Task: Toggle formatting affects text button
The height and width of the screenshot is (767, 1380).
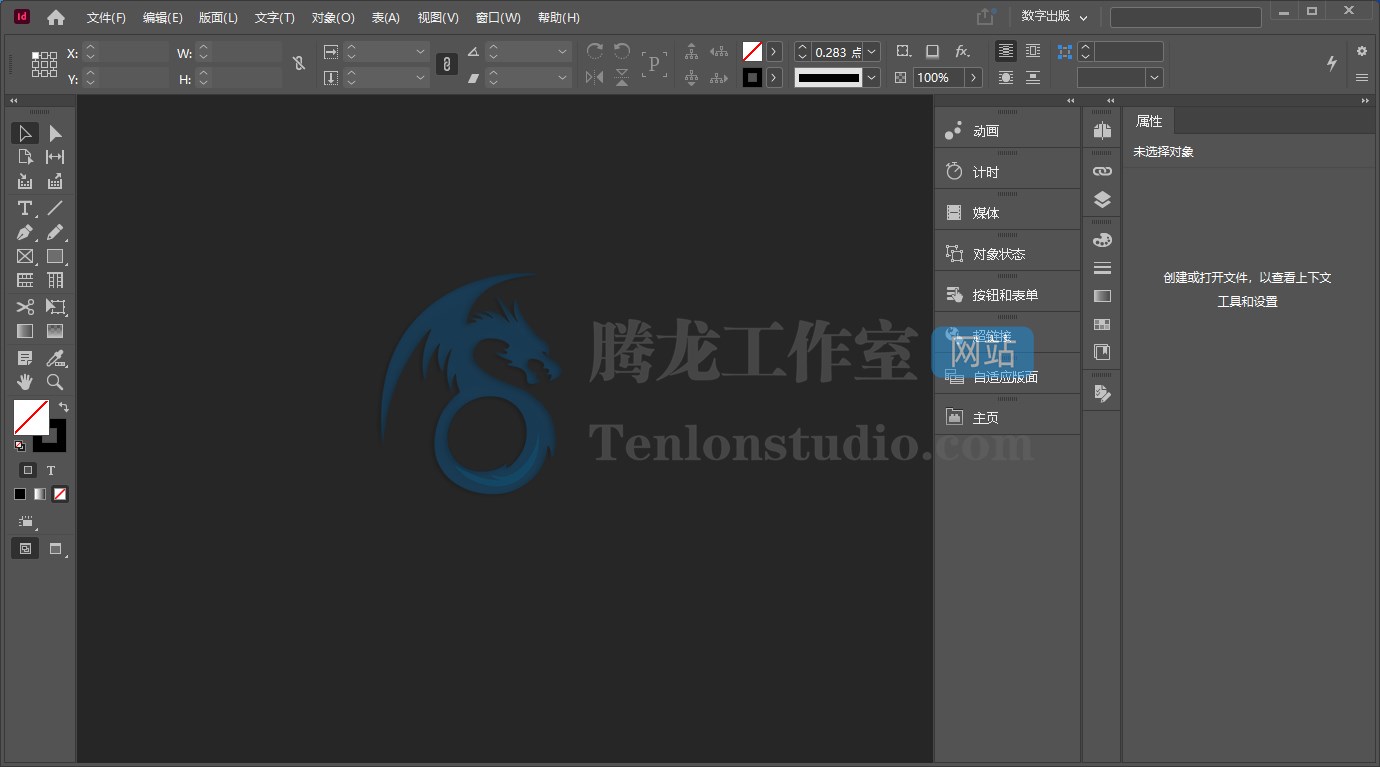Action: [x=51, y=470]
